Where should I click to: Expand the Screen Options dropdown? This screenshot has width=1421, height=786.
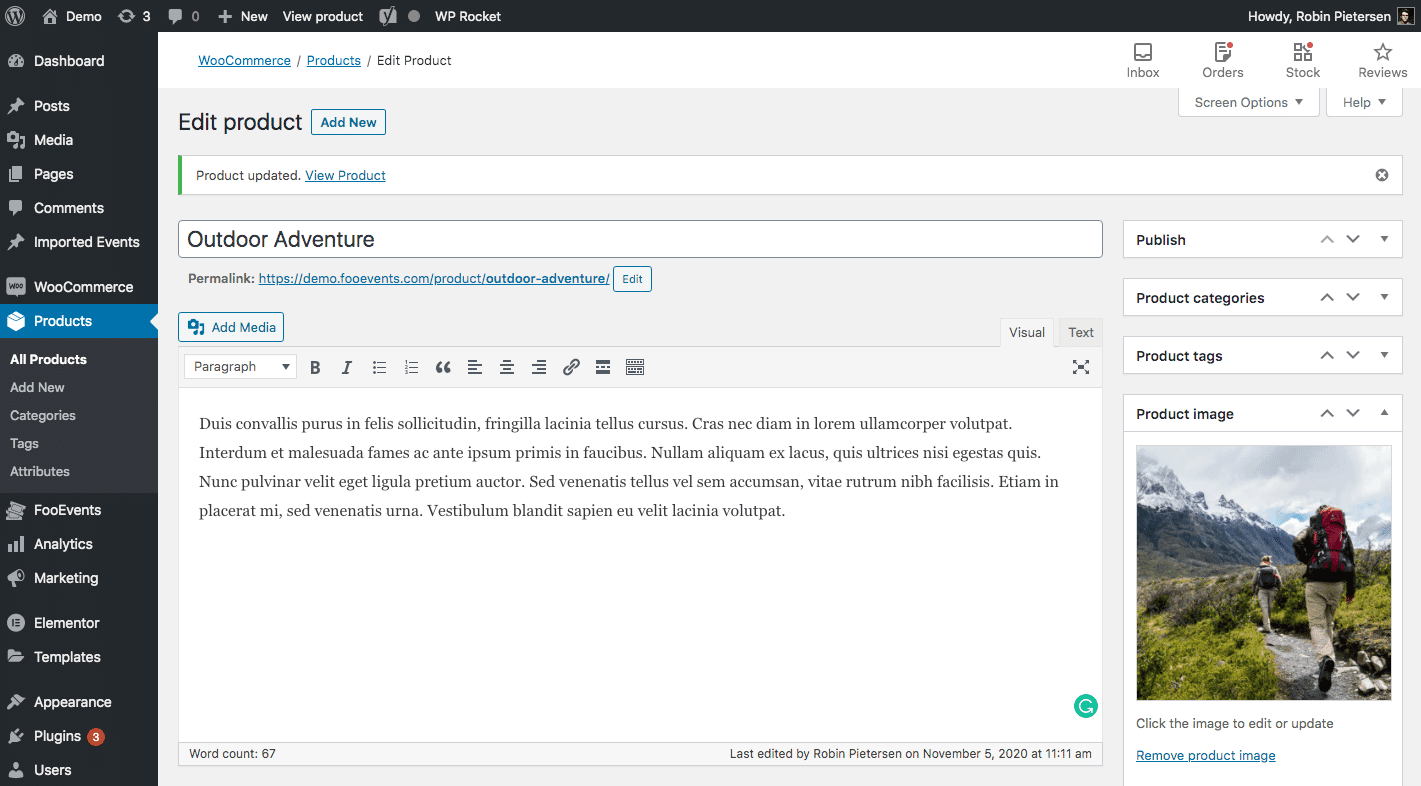(1248, 102)
